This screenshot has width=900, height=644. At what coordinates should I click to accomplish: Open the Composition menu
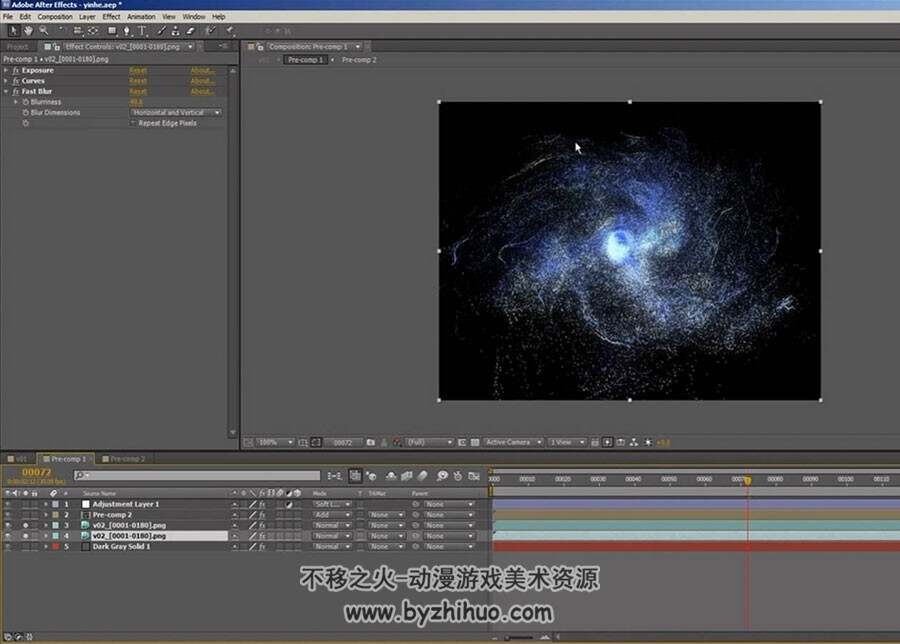pos(55,17)
